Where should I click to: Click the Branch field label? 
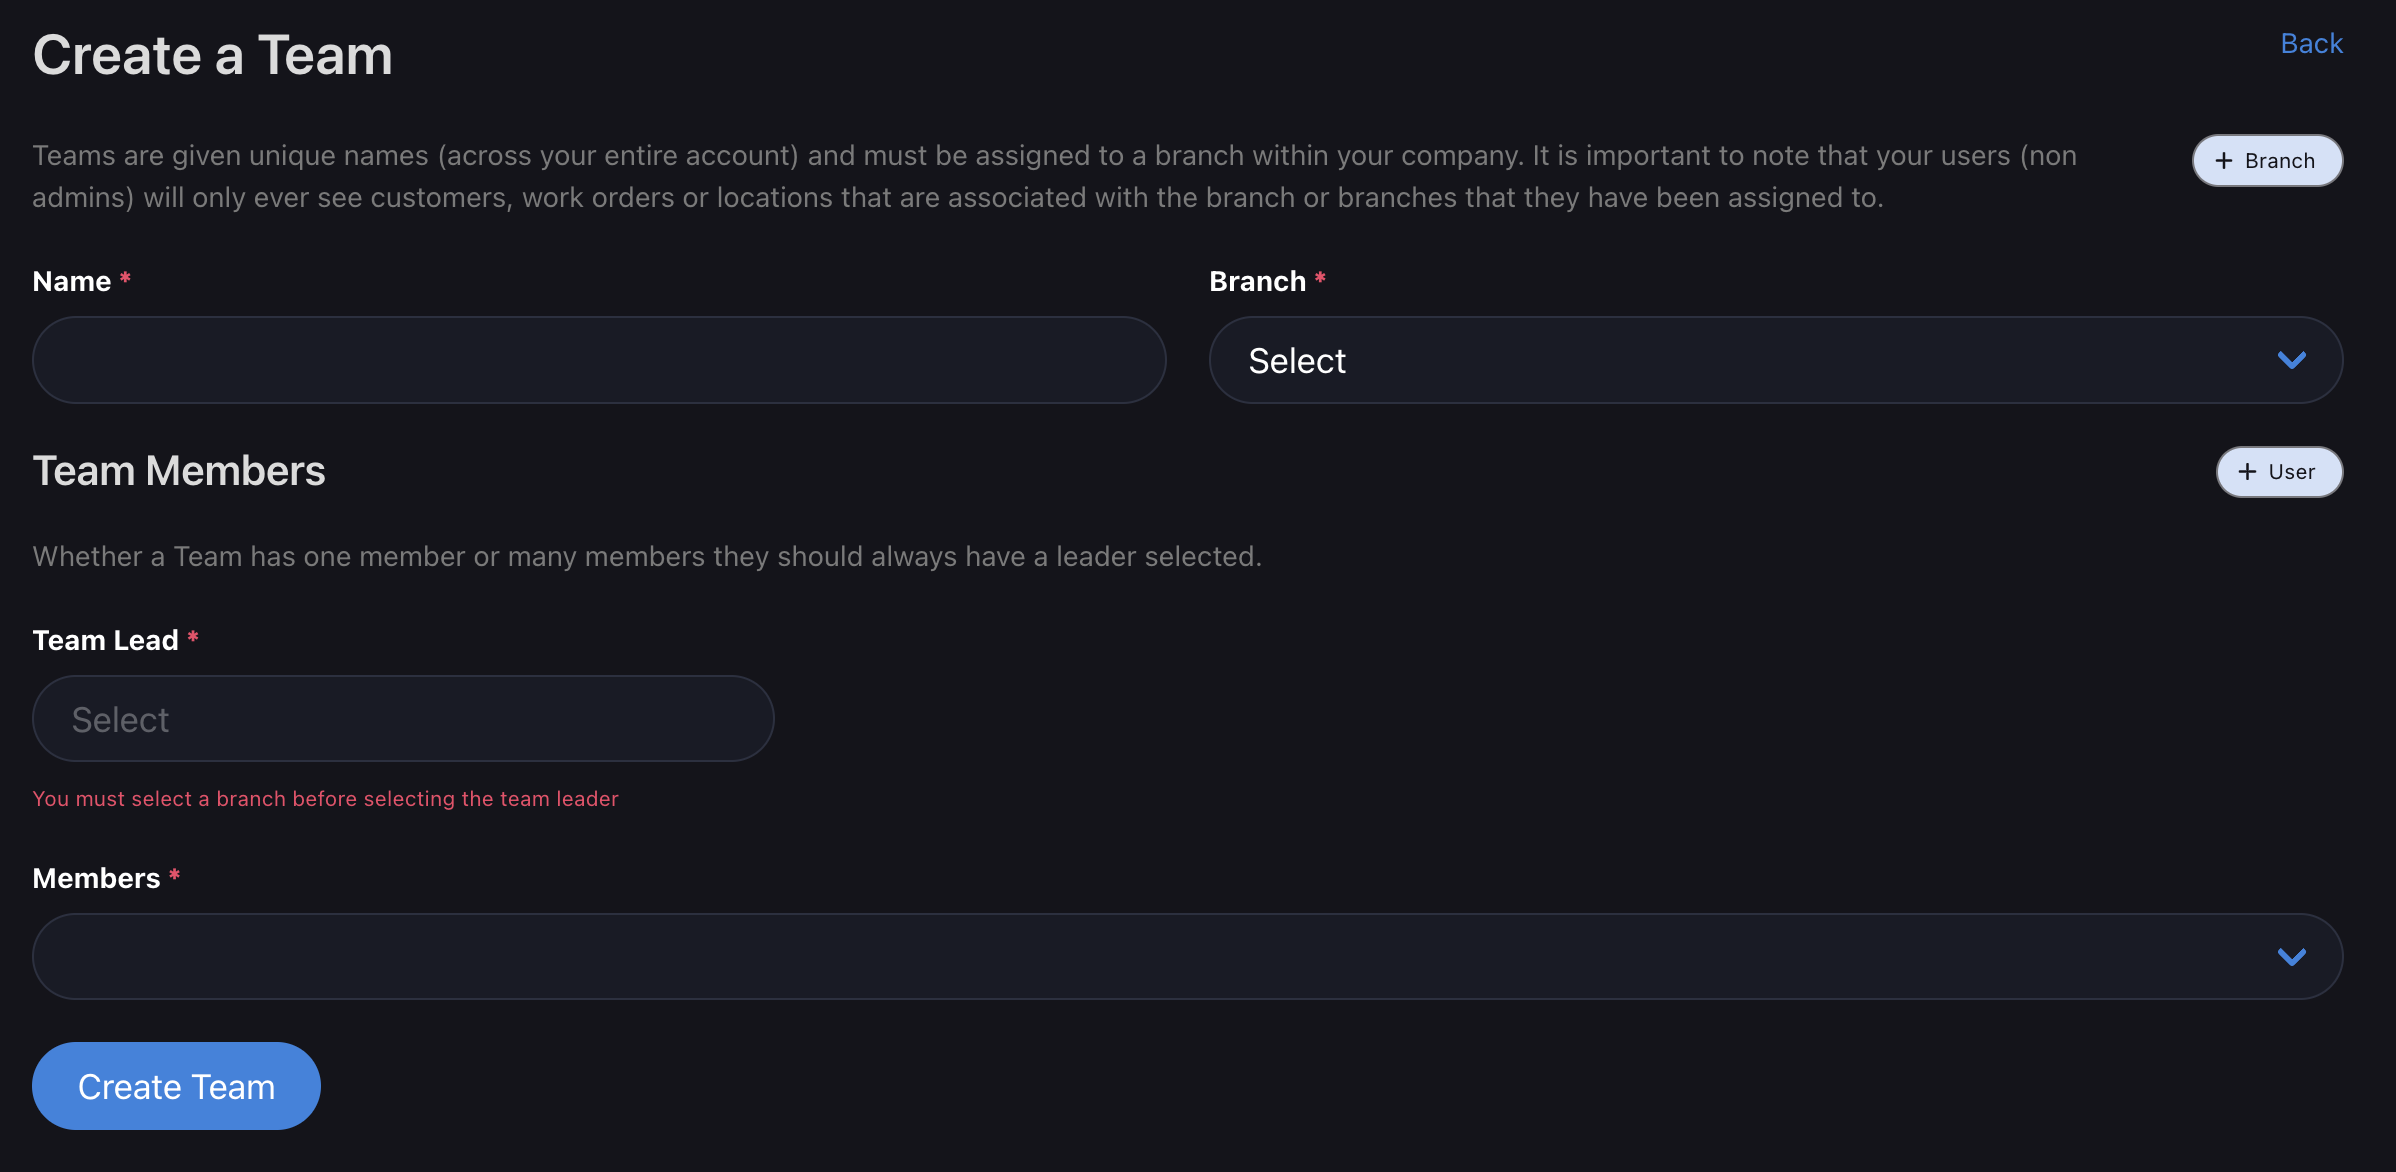pyautogui.click(x=1257, y=282)
